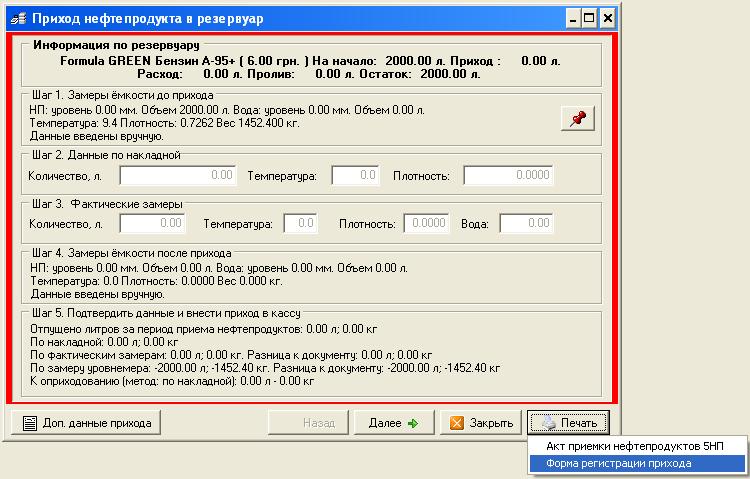
Task: Click the Вода field in Step 3
Action: (x=526, y=223)
